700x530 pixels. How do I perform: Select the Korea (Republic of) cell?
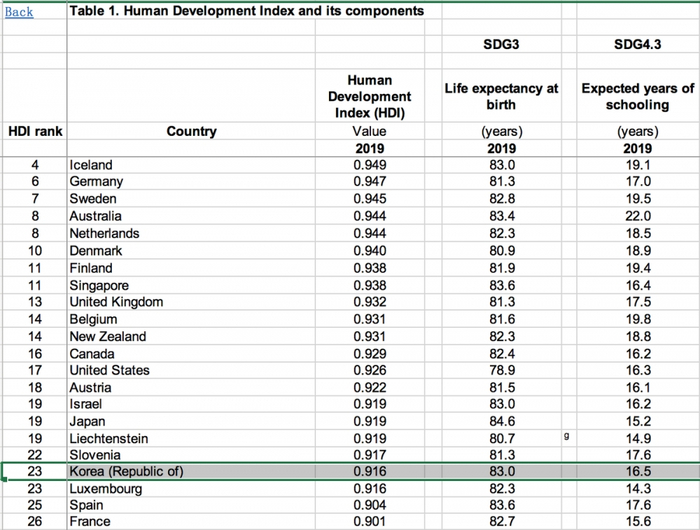click(126, 471)
